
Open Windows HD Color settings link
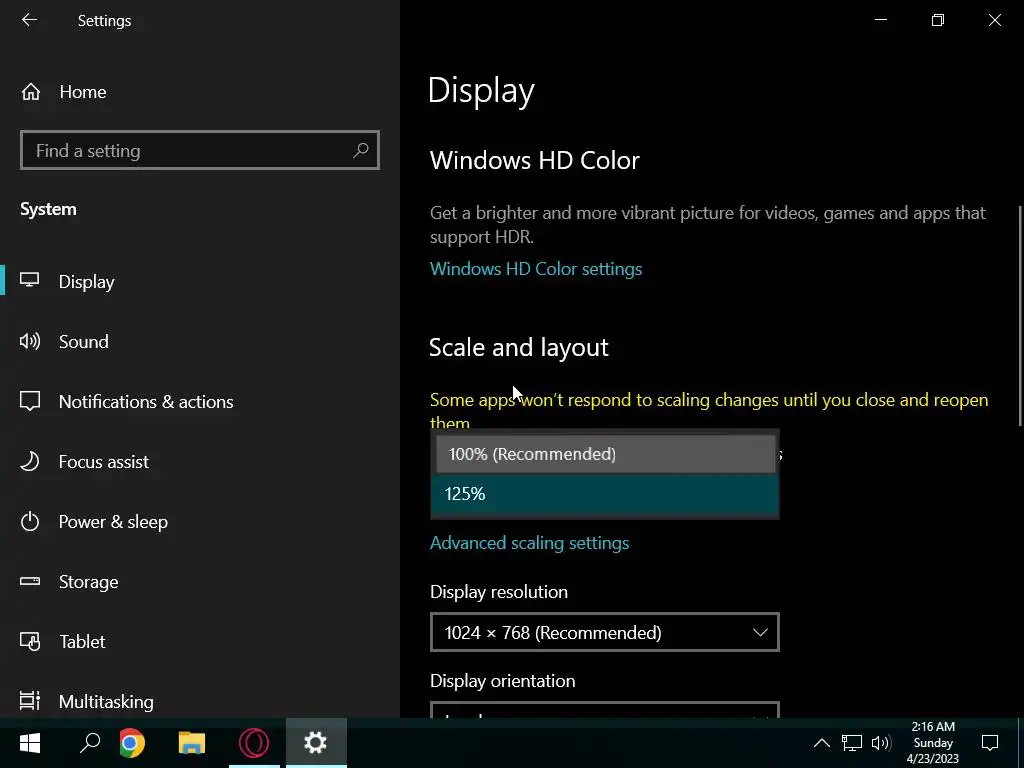click(x=536, y=269)
